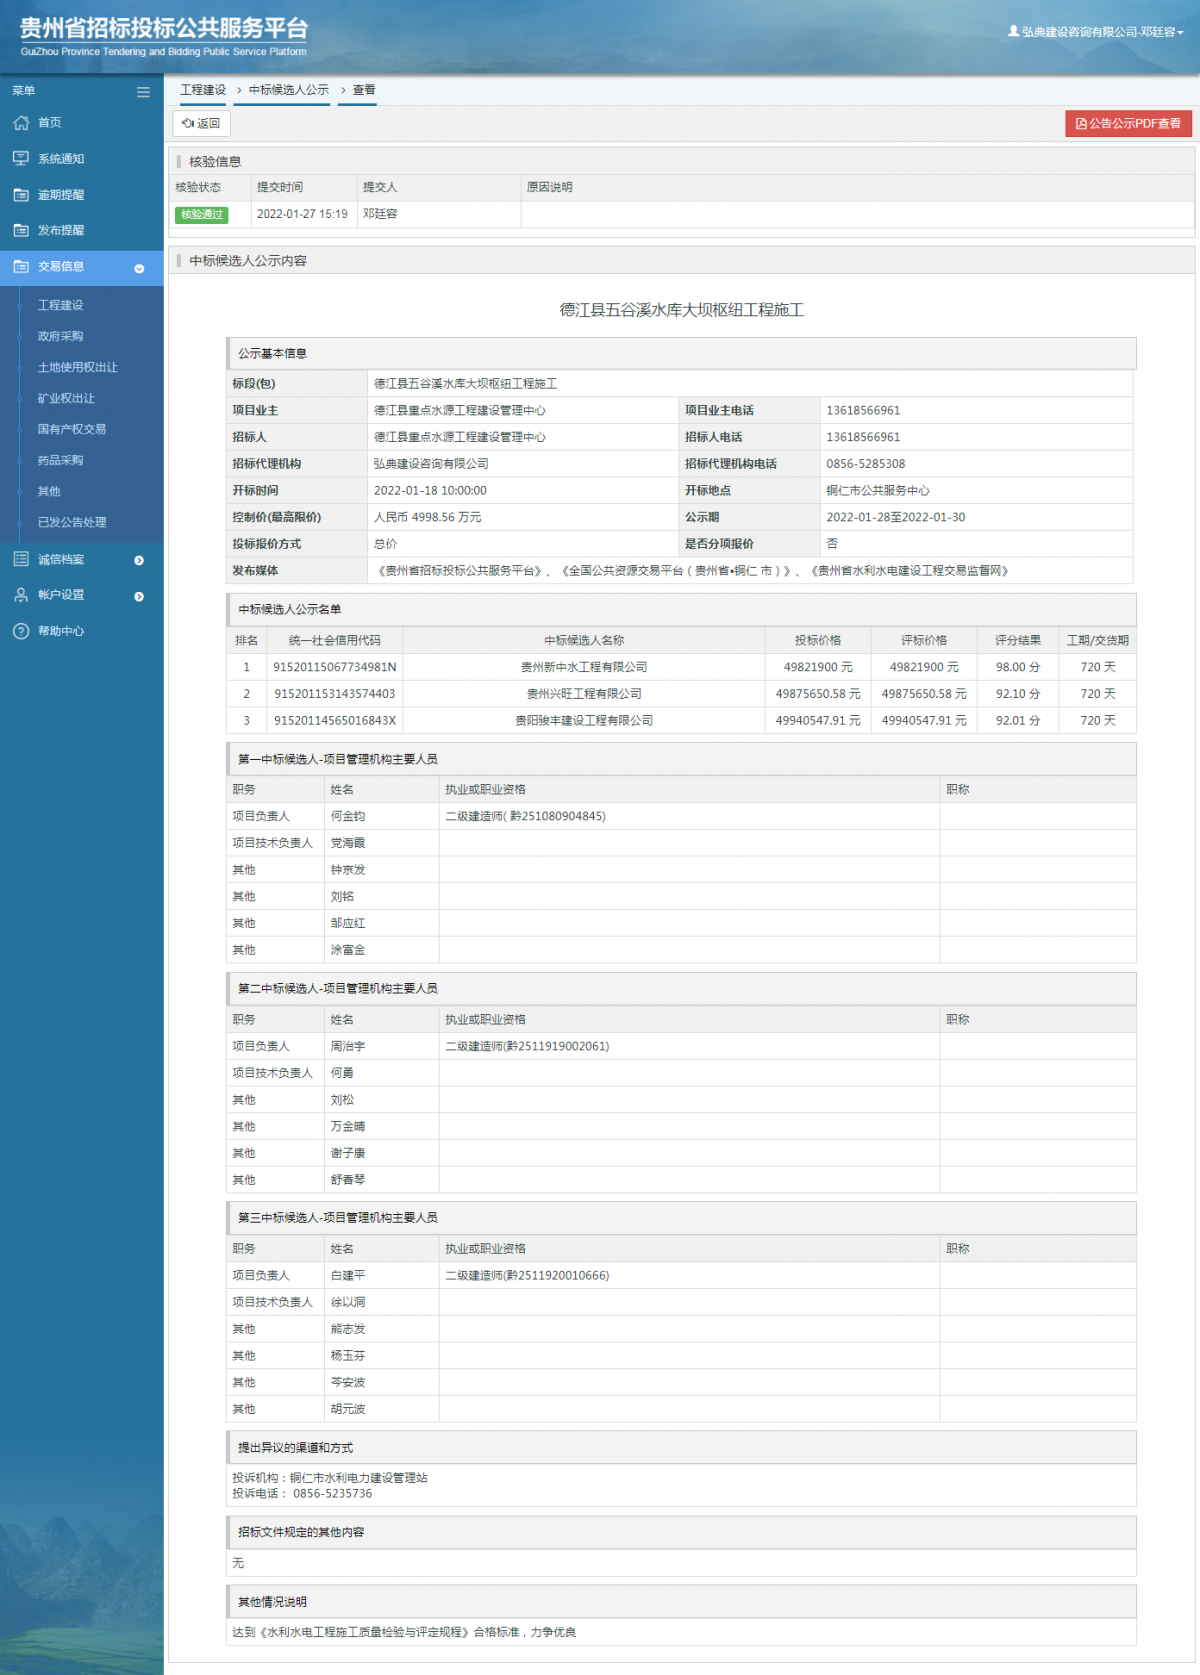Click the 评分结果 column header

tap(1018, 640)
